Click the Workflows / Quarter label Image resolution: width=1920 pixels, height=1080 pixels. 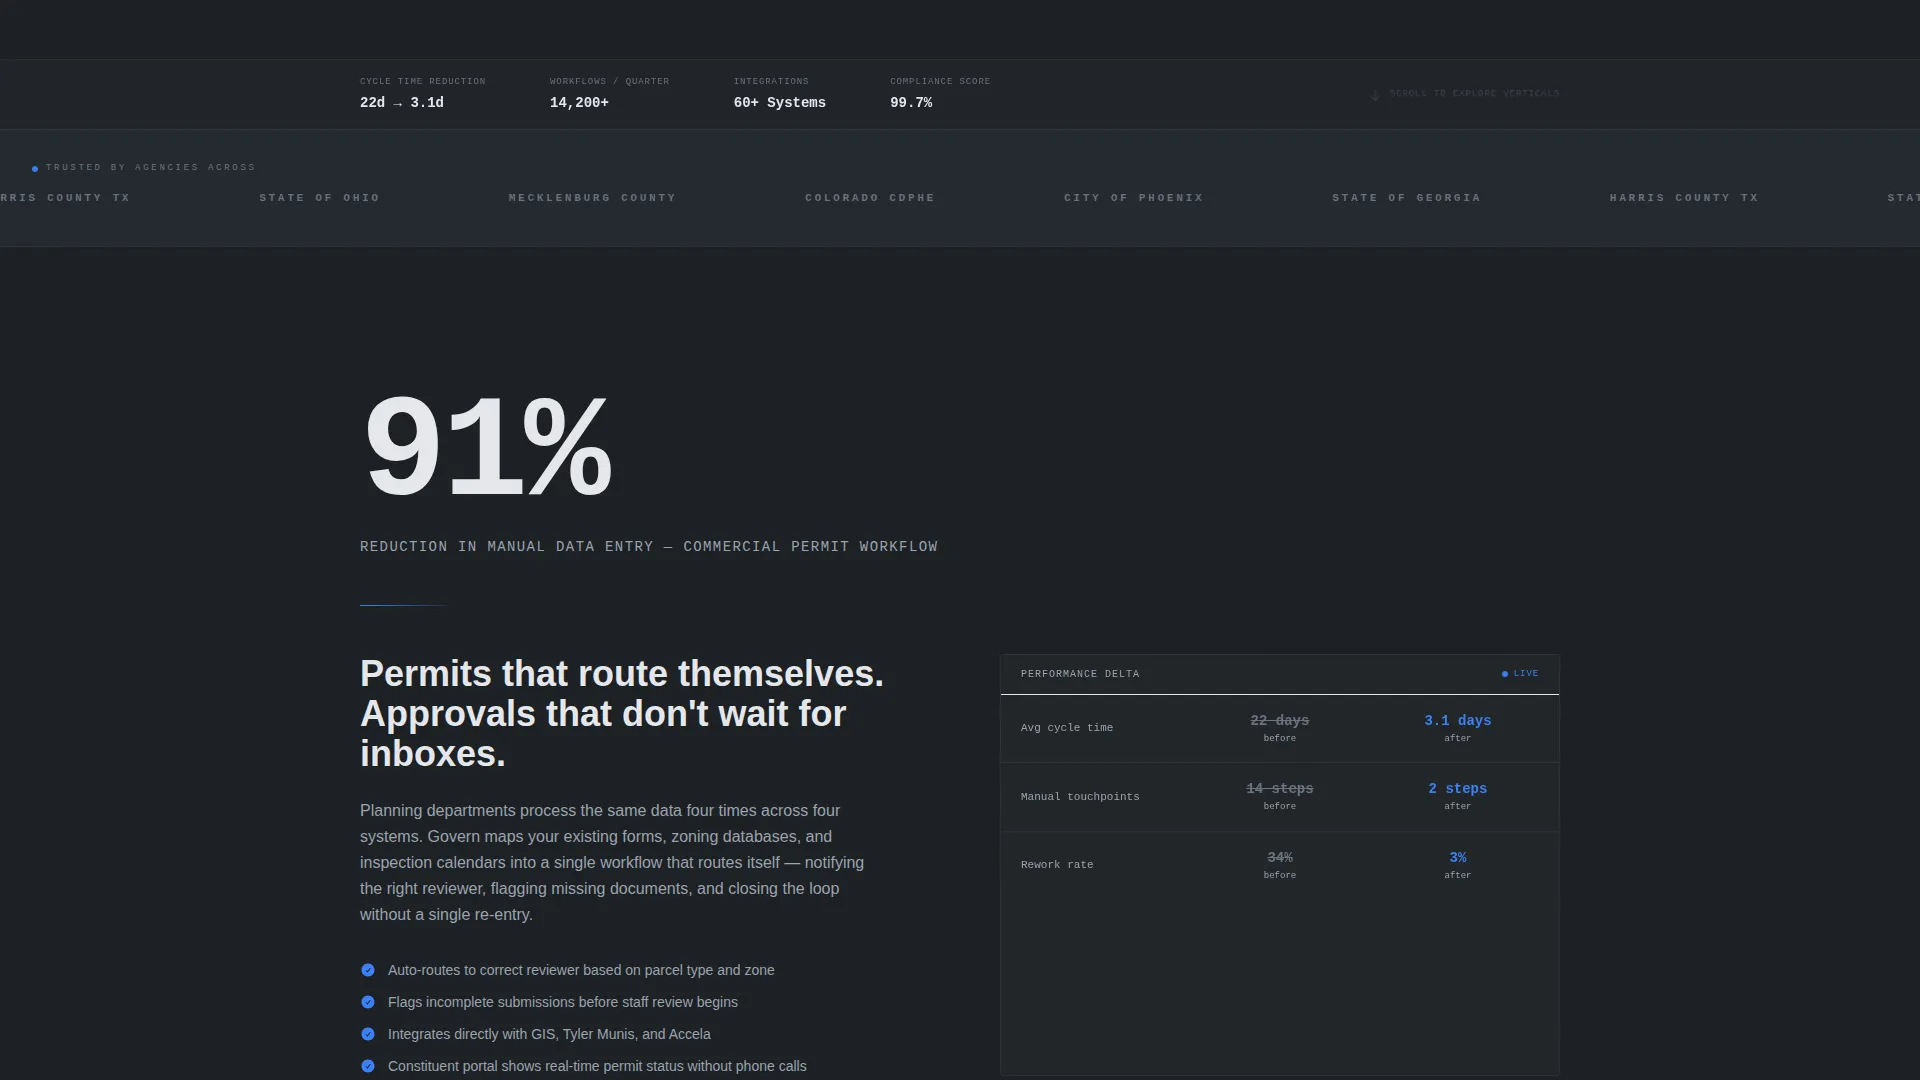click(609, 81)
